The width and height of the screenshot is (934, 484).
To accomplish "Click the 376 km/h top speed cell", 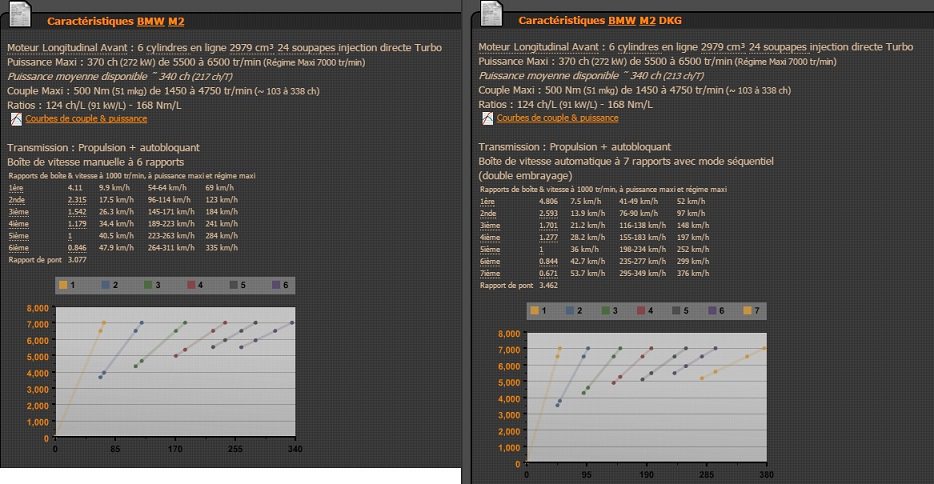I will [693, 274].
